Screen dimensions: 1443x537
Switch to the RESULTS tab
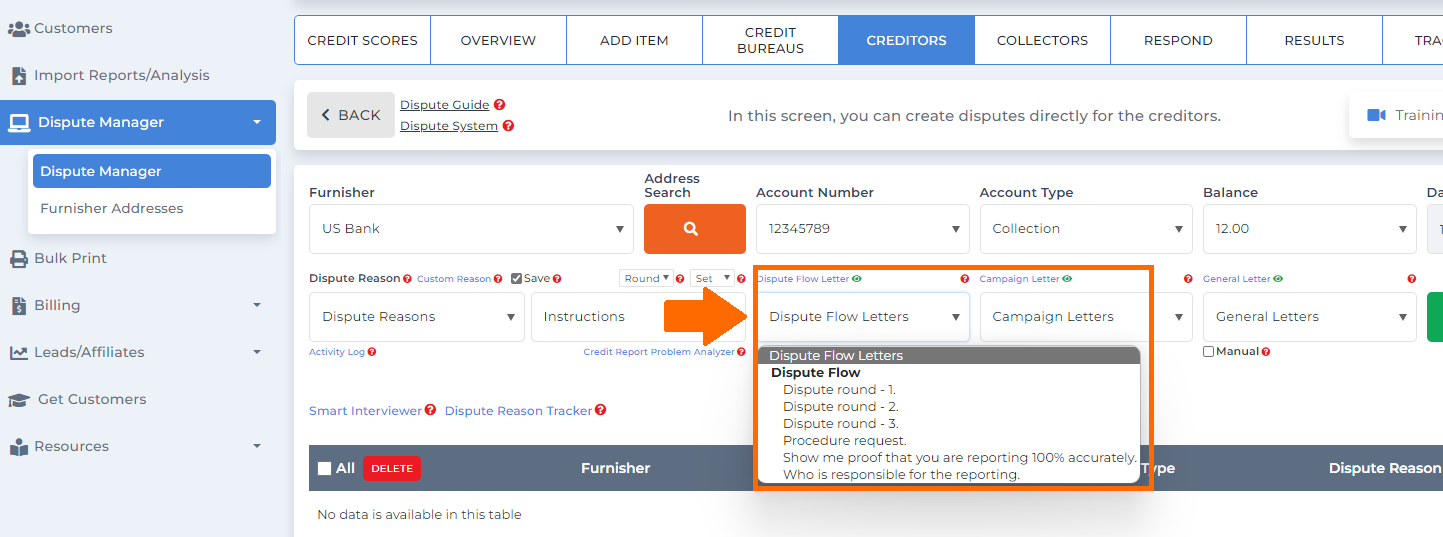1314,41
